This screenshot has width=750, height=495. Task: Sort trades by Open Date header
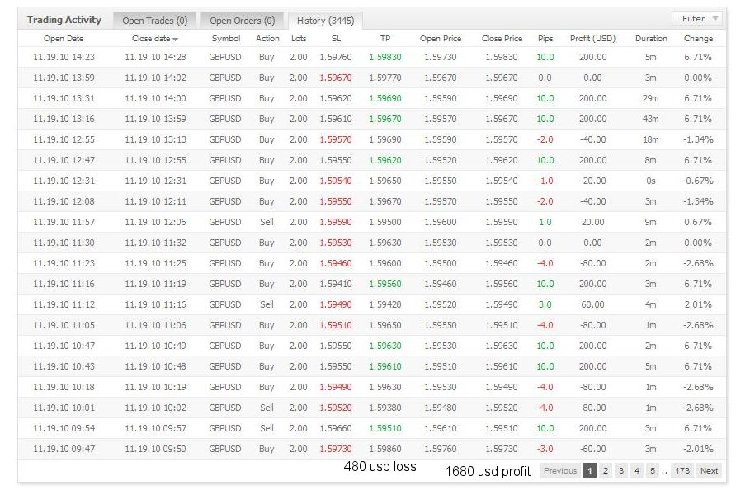point(68,38)
